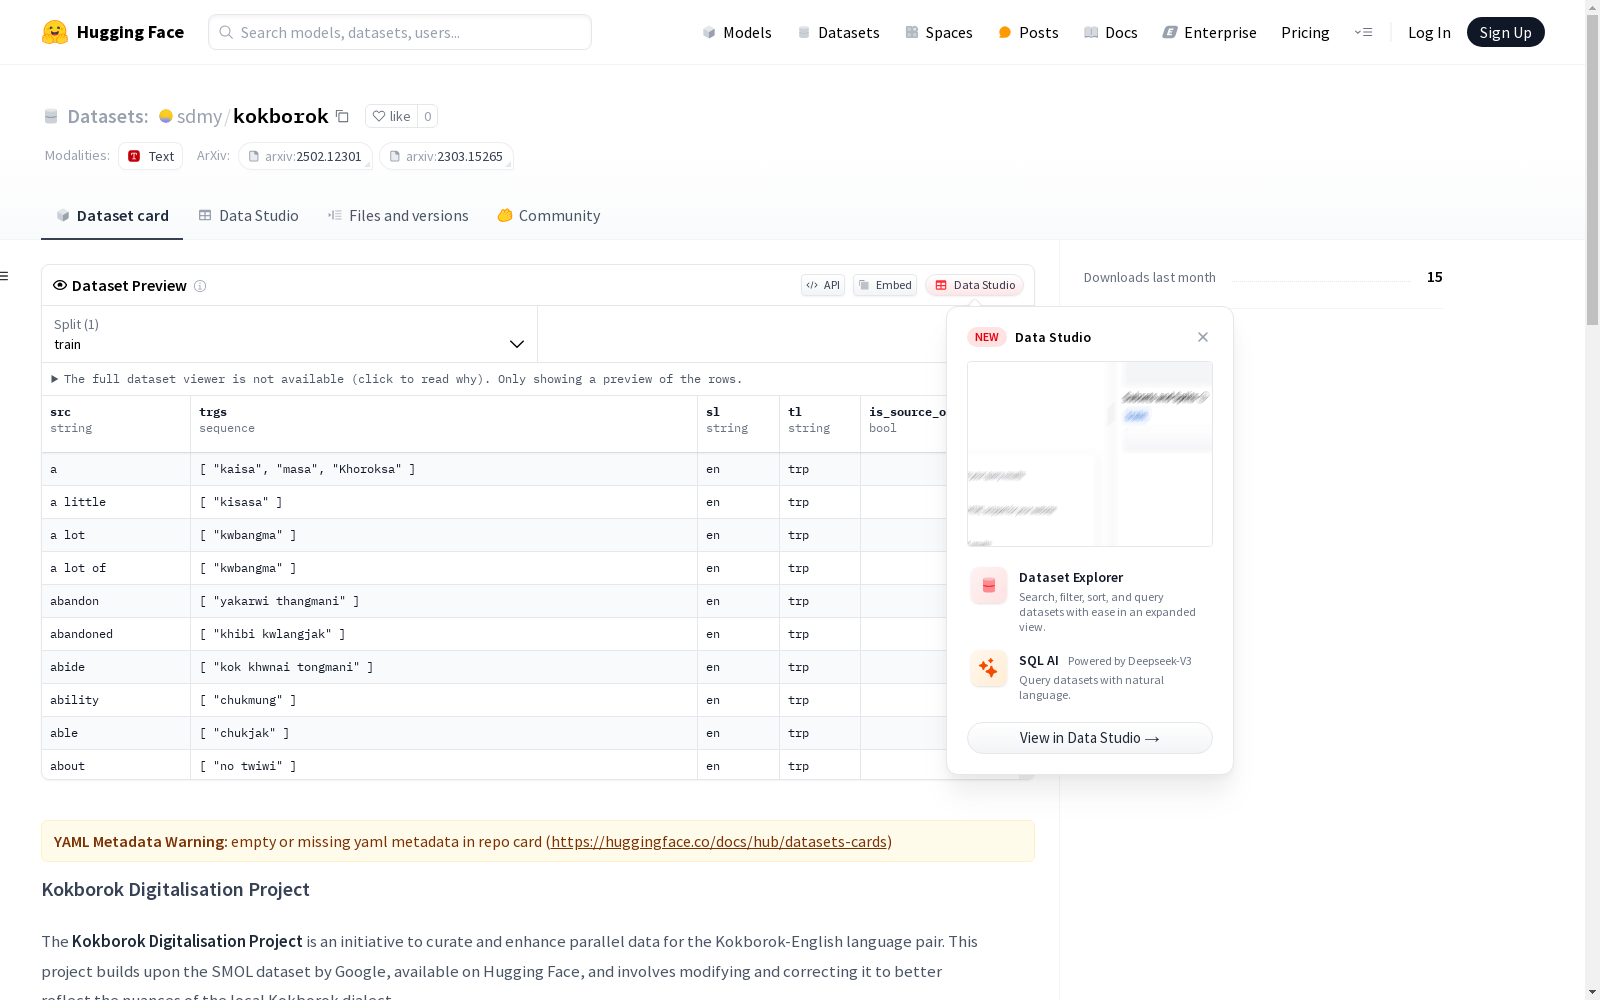Click the Dataset Preview info icon
Image resolution: width=1600 pixels, height=1000 pixels.
point(200,286)
